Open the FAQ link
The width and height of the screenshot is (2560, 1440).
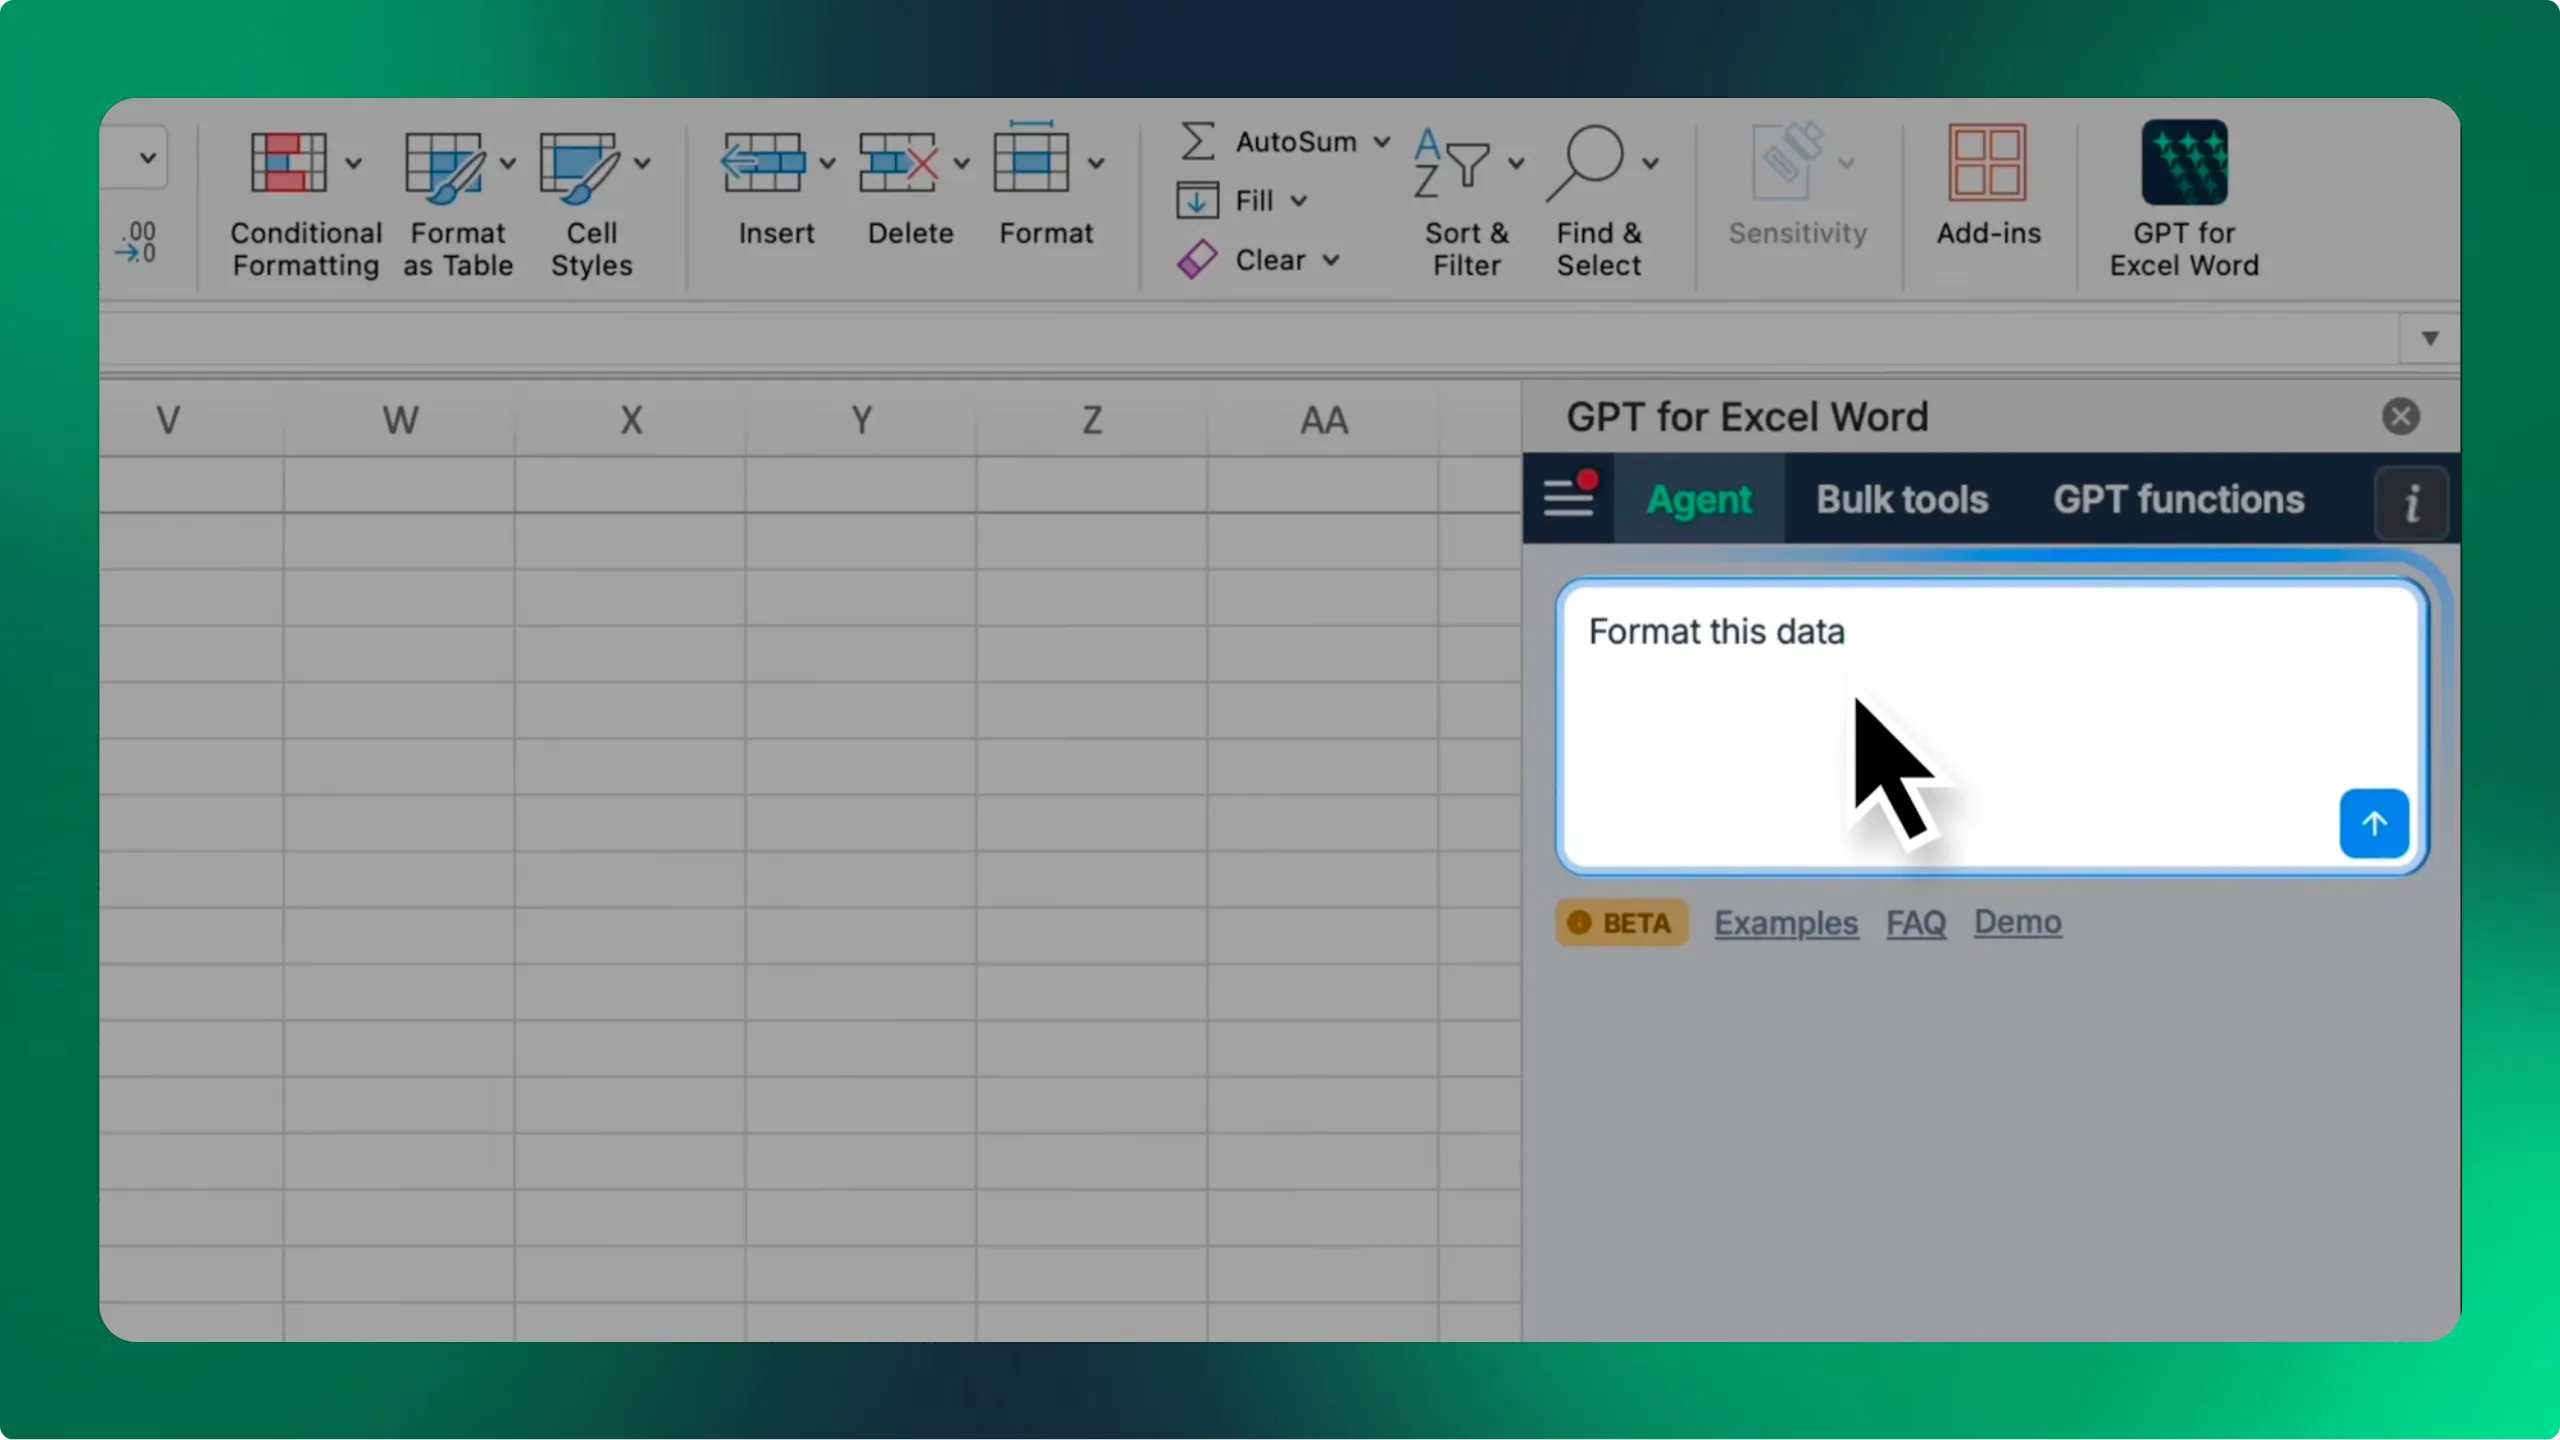(x=1915, y=922)
